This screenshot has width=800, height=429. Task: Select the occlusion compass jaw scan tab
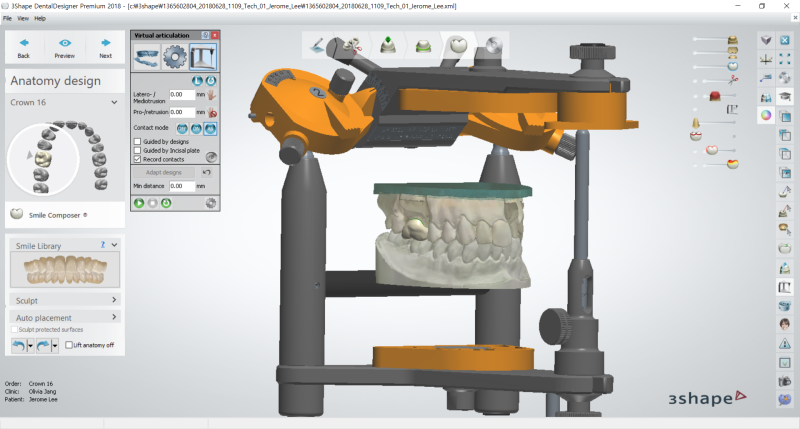click(147, 57)
